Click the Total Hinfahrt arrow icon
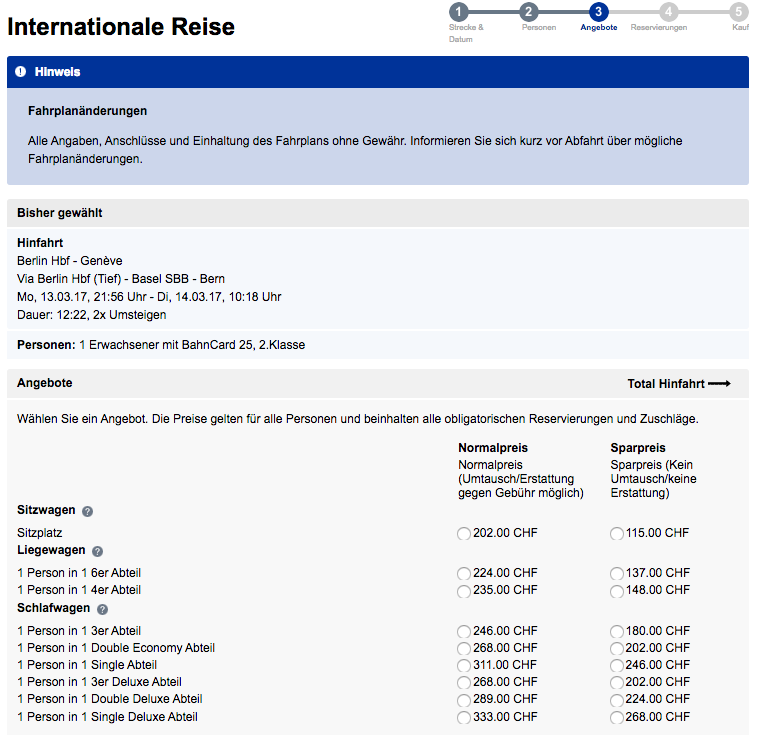757x735 pixels. (x=720, y=384)
